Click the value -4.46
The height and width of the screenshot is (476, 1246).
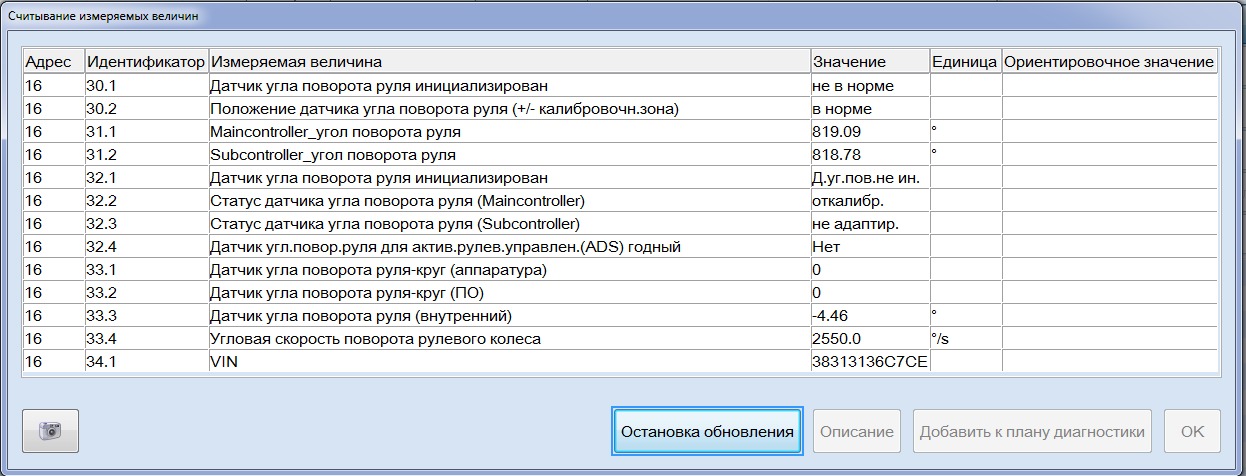pyautogui.click(x=870, y=316)
